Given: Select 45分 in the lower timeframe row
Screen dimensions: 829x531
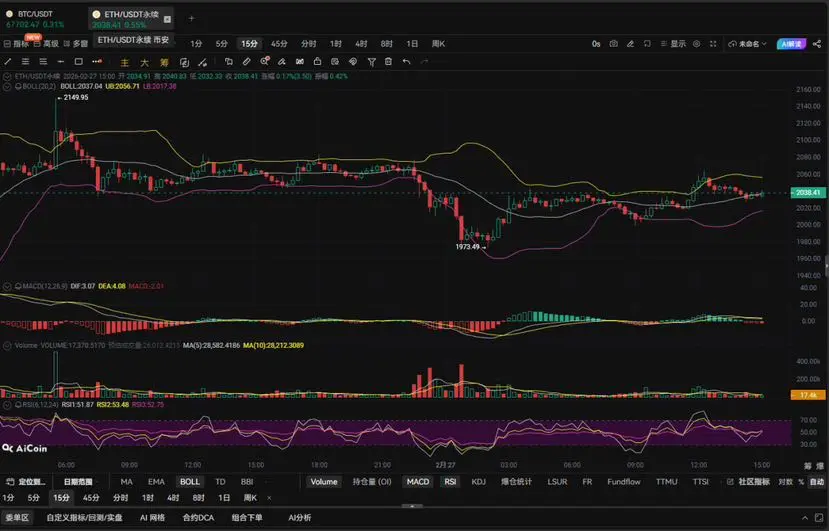Looking at the screenshot, I should [x=91, y=498].
